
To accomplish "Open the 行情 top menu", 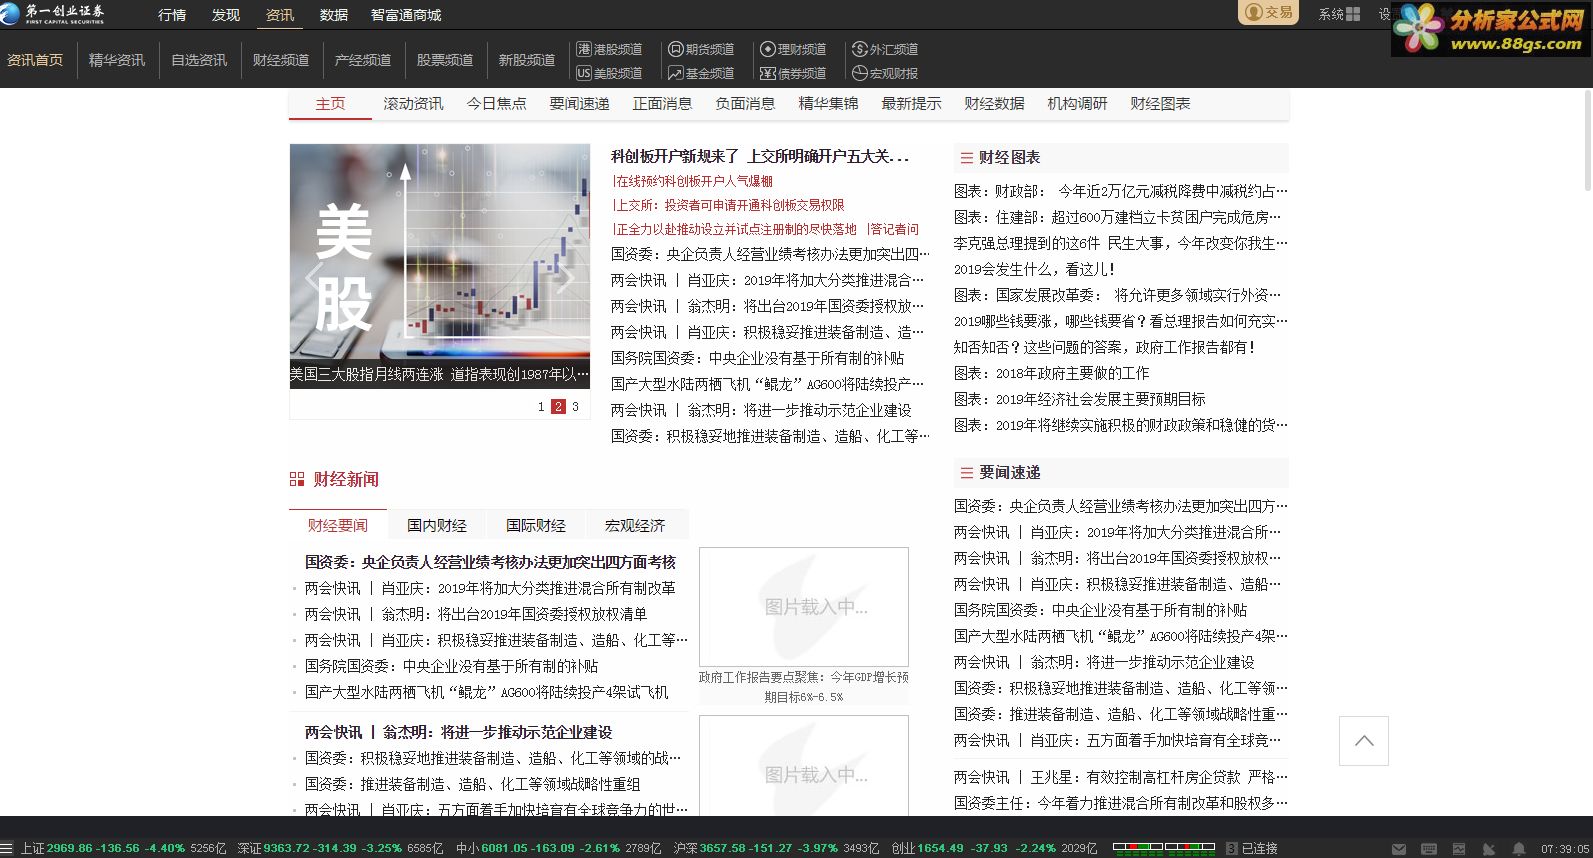I will [x=172, y=15].
